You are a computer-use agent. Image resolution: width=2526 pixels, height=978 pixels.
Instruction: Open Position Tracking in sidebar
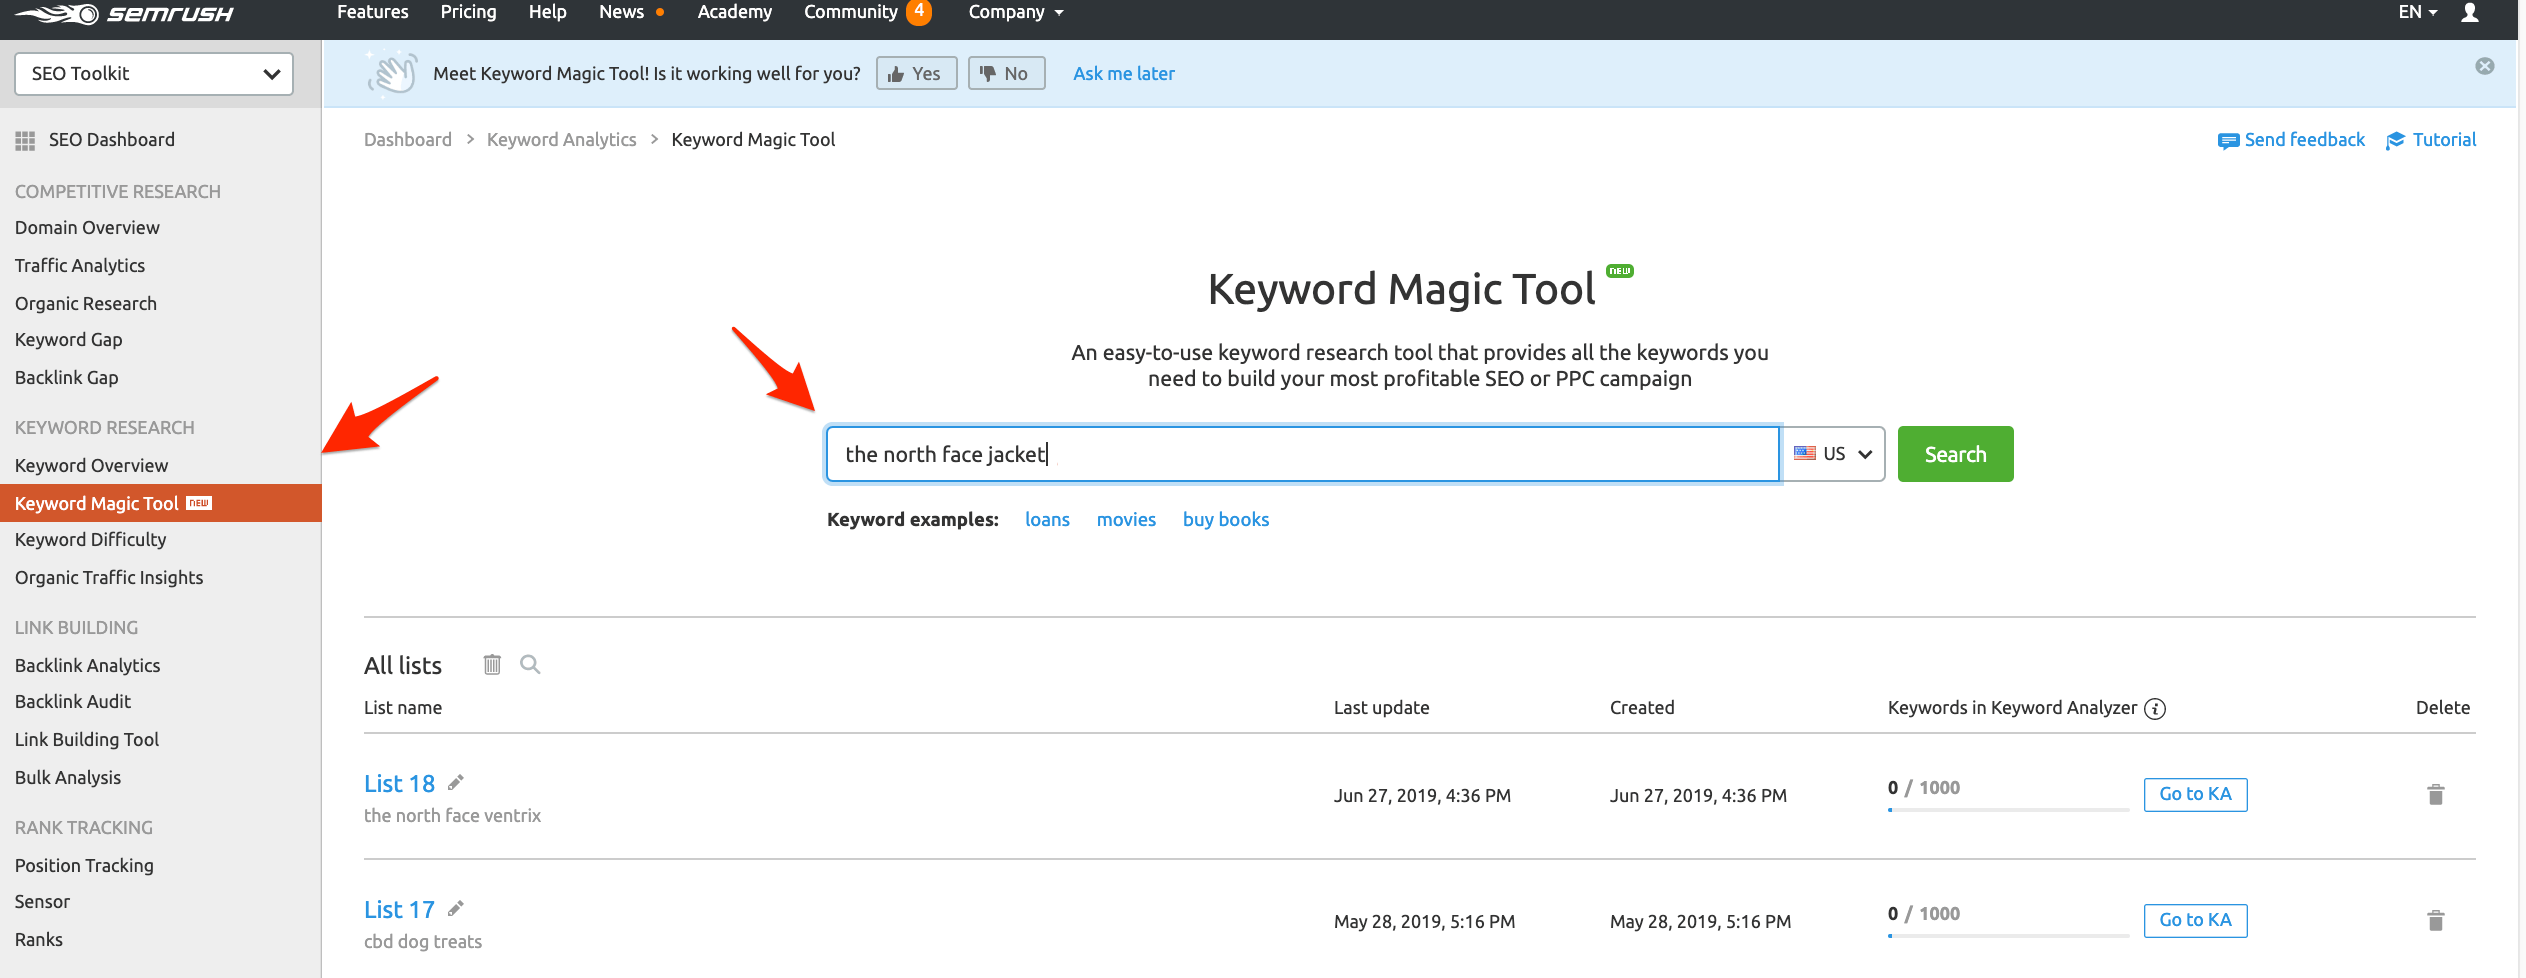click(84, 866)
